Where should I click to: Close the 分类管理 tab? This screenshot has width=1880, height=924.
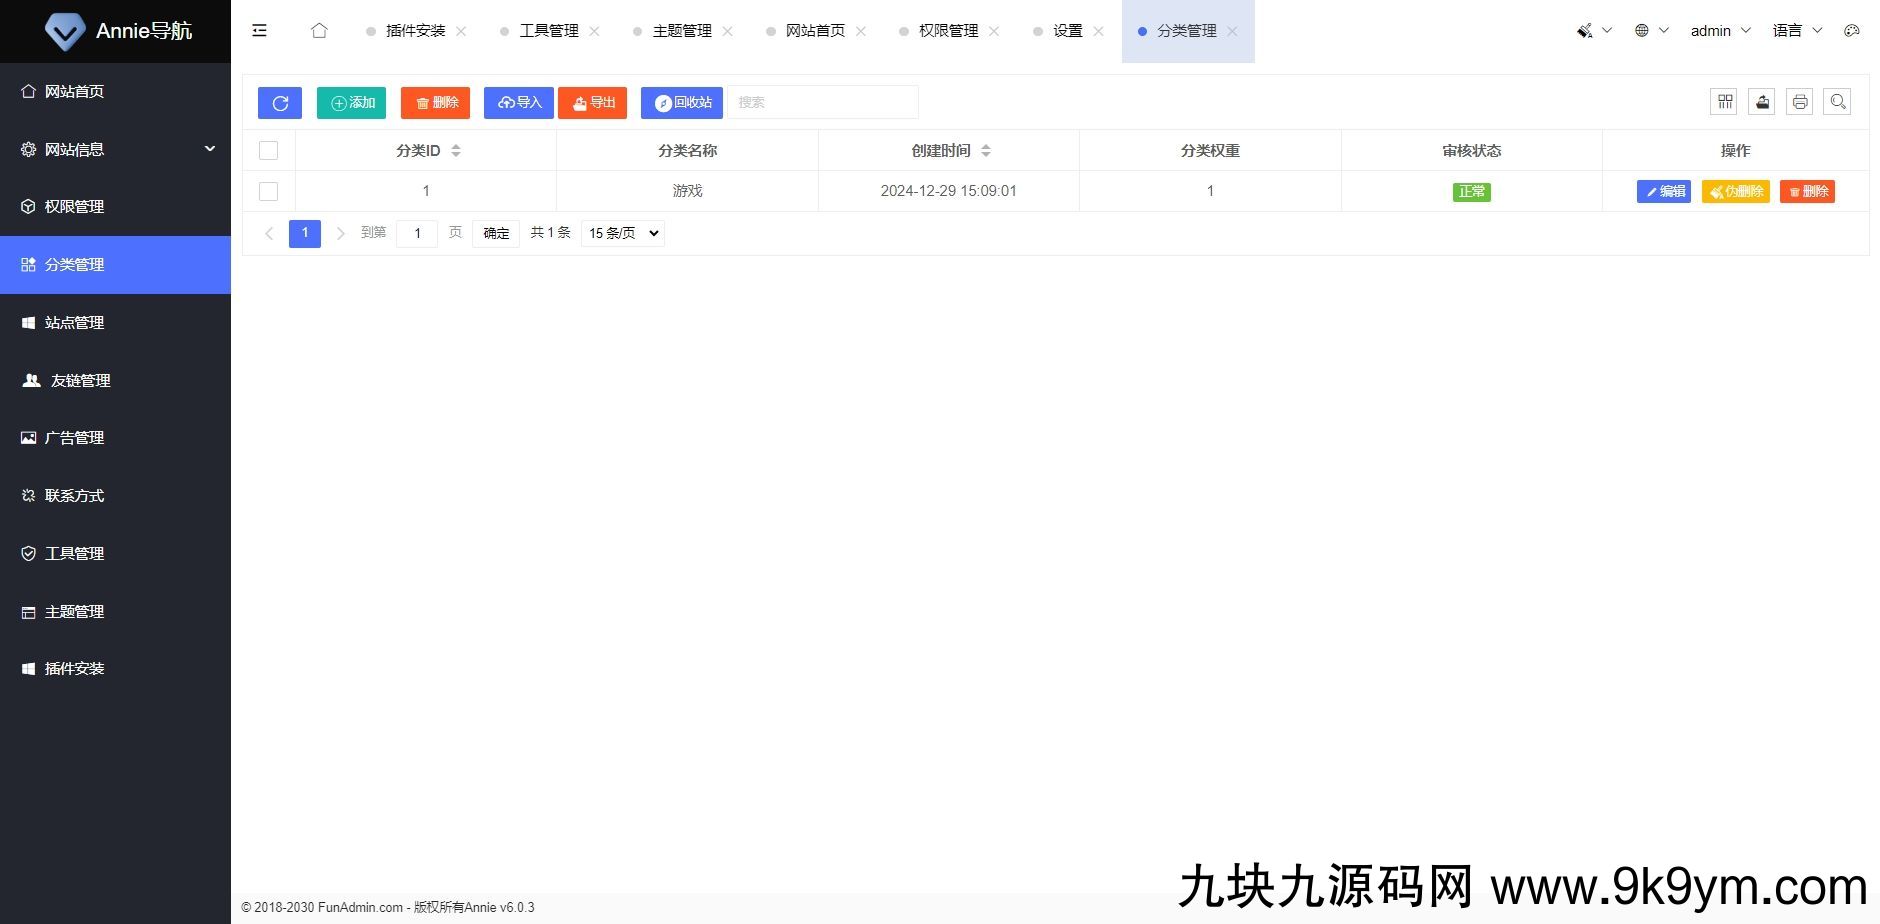[x=1232, y=31]
